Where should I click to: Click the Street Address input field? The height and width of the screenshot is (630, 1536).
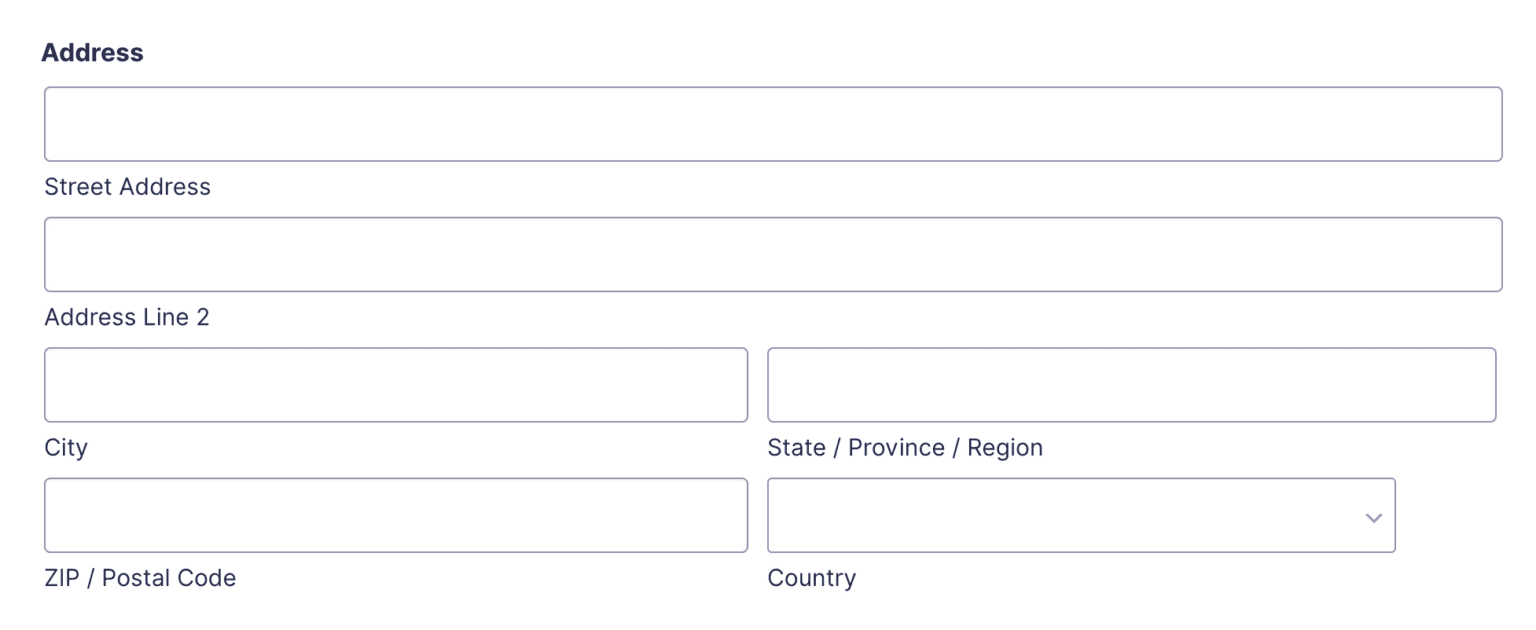772,124
